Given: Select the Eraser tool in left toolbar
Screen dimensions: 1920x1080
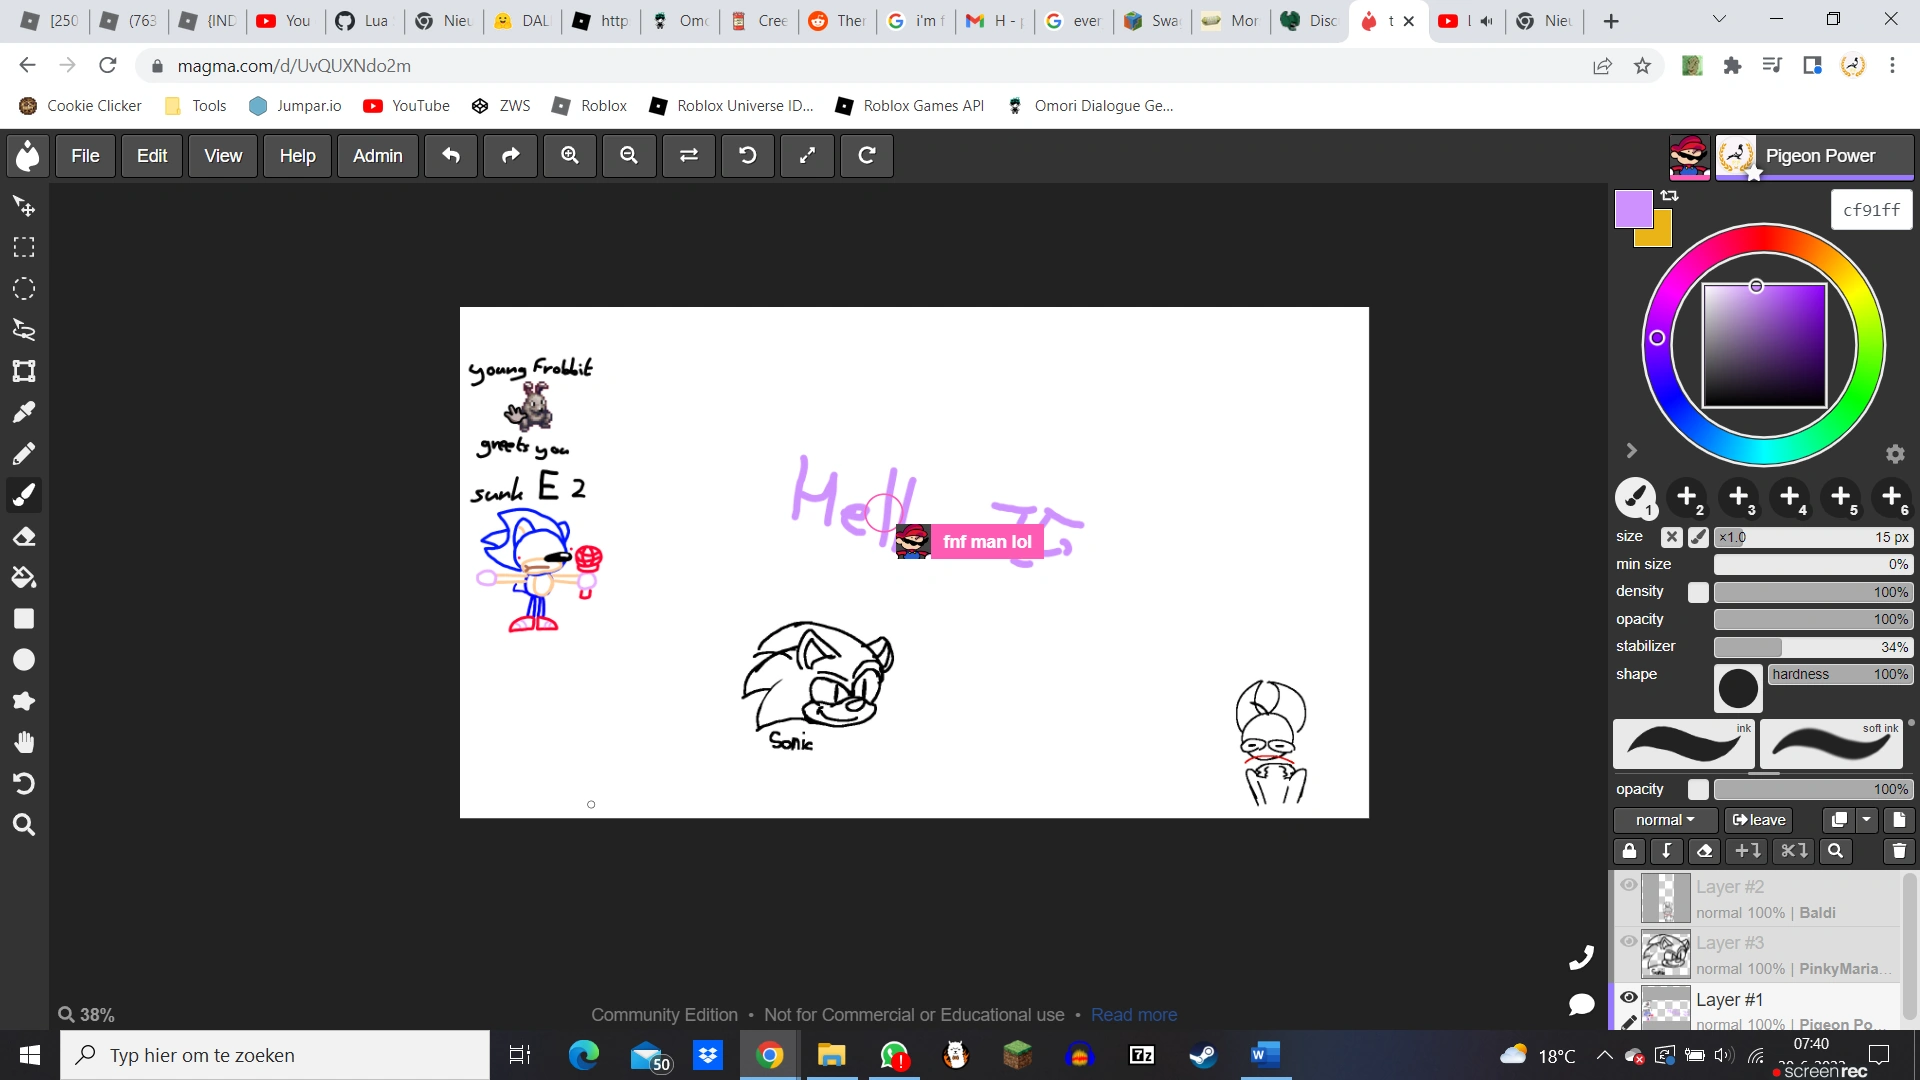Looking at the screenshot, I should [x=24, y=537].
